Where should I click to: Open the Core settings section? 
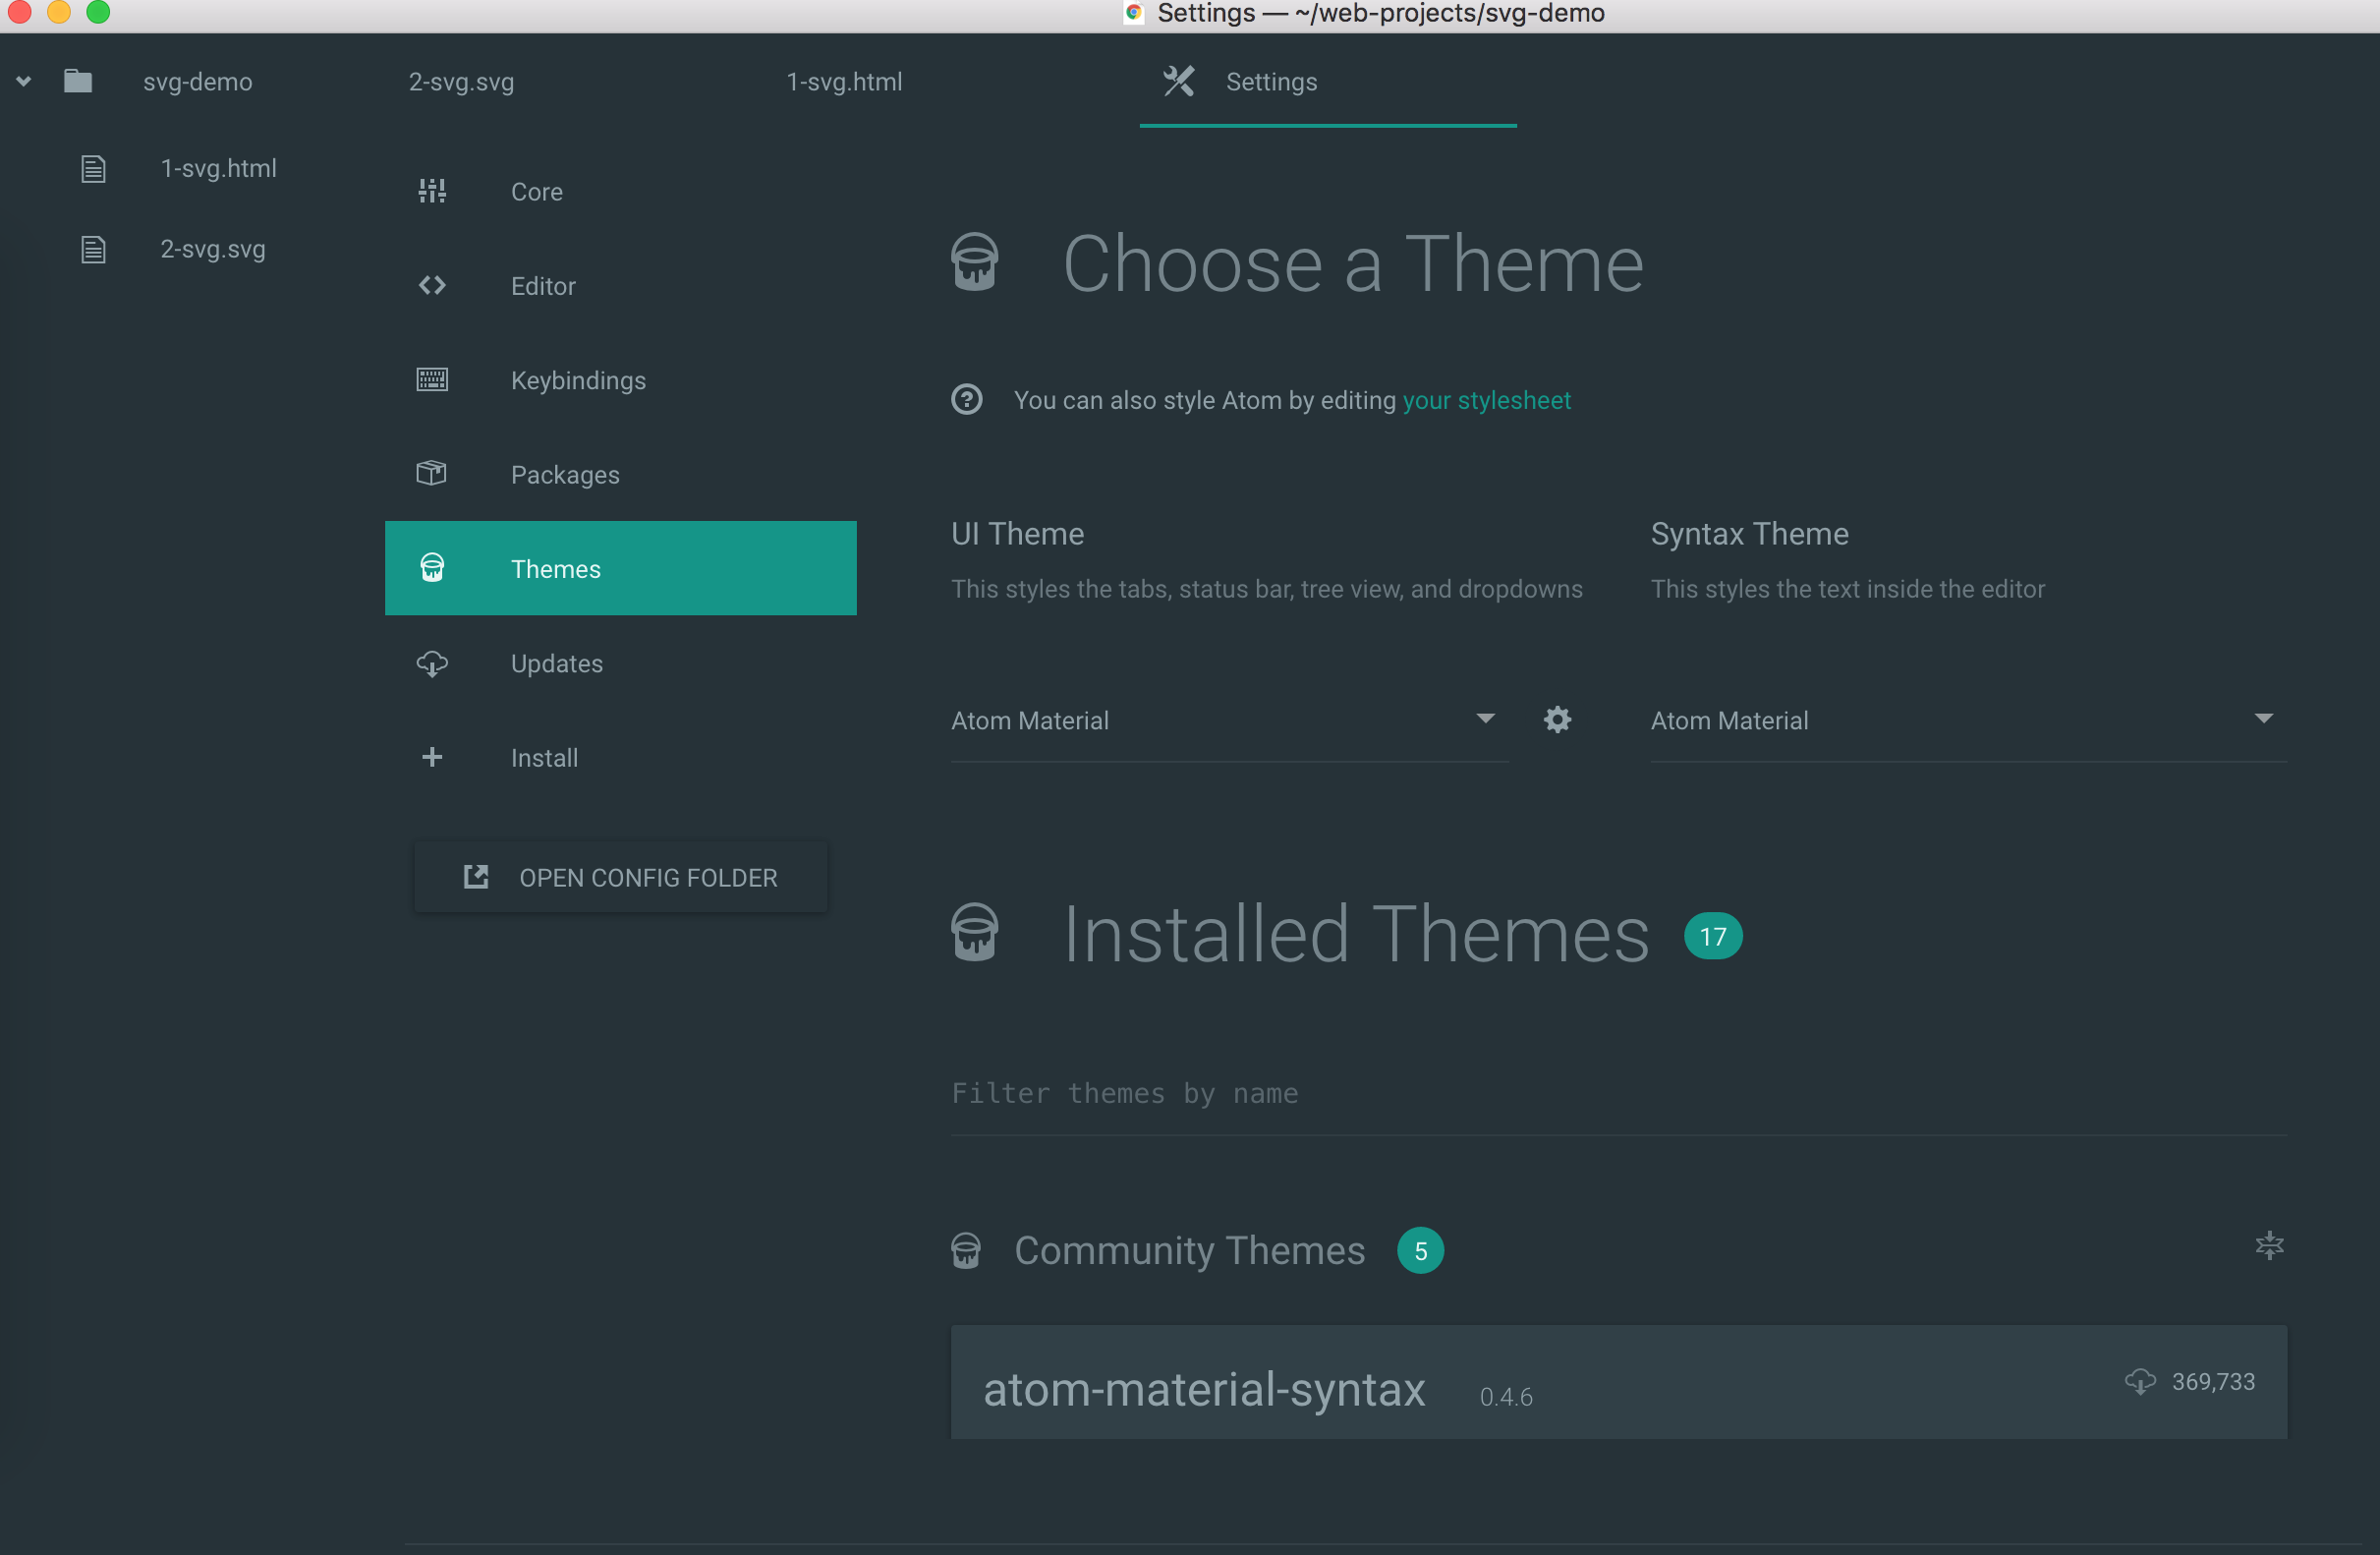(x=621, y=191)
